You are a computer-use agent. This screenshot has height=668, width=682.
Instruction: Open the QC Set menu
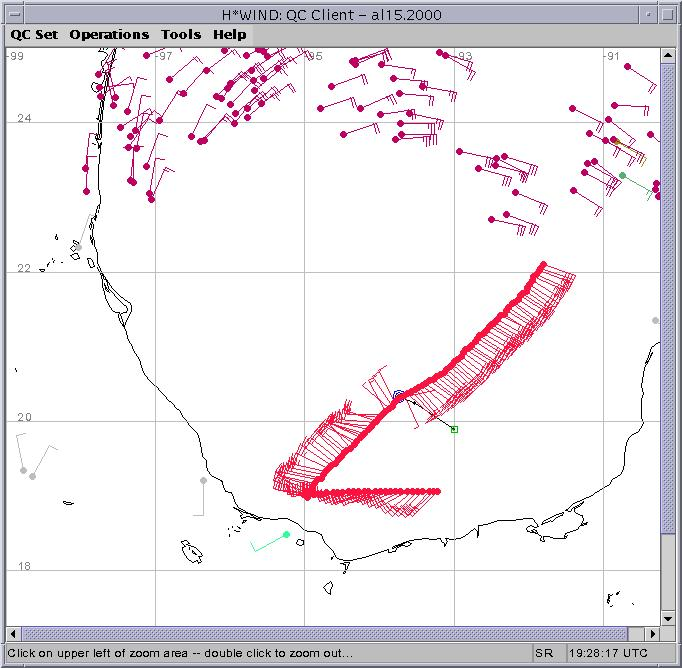pos(34,34)
